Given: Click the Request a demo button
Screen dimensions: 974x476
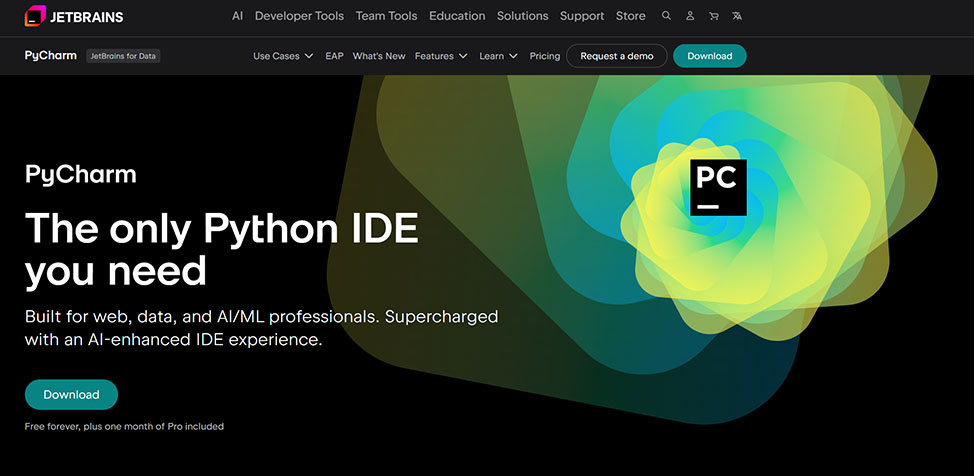Looking at the screenshot, I should [x=617, y=56].
